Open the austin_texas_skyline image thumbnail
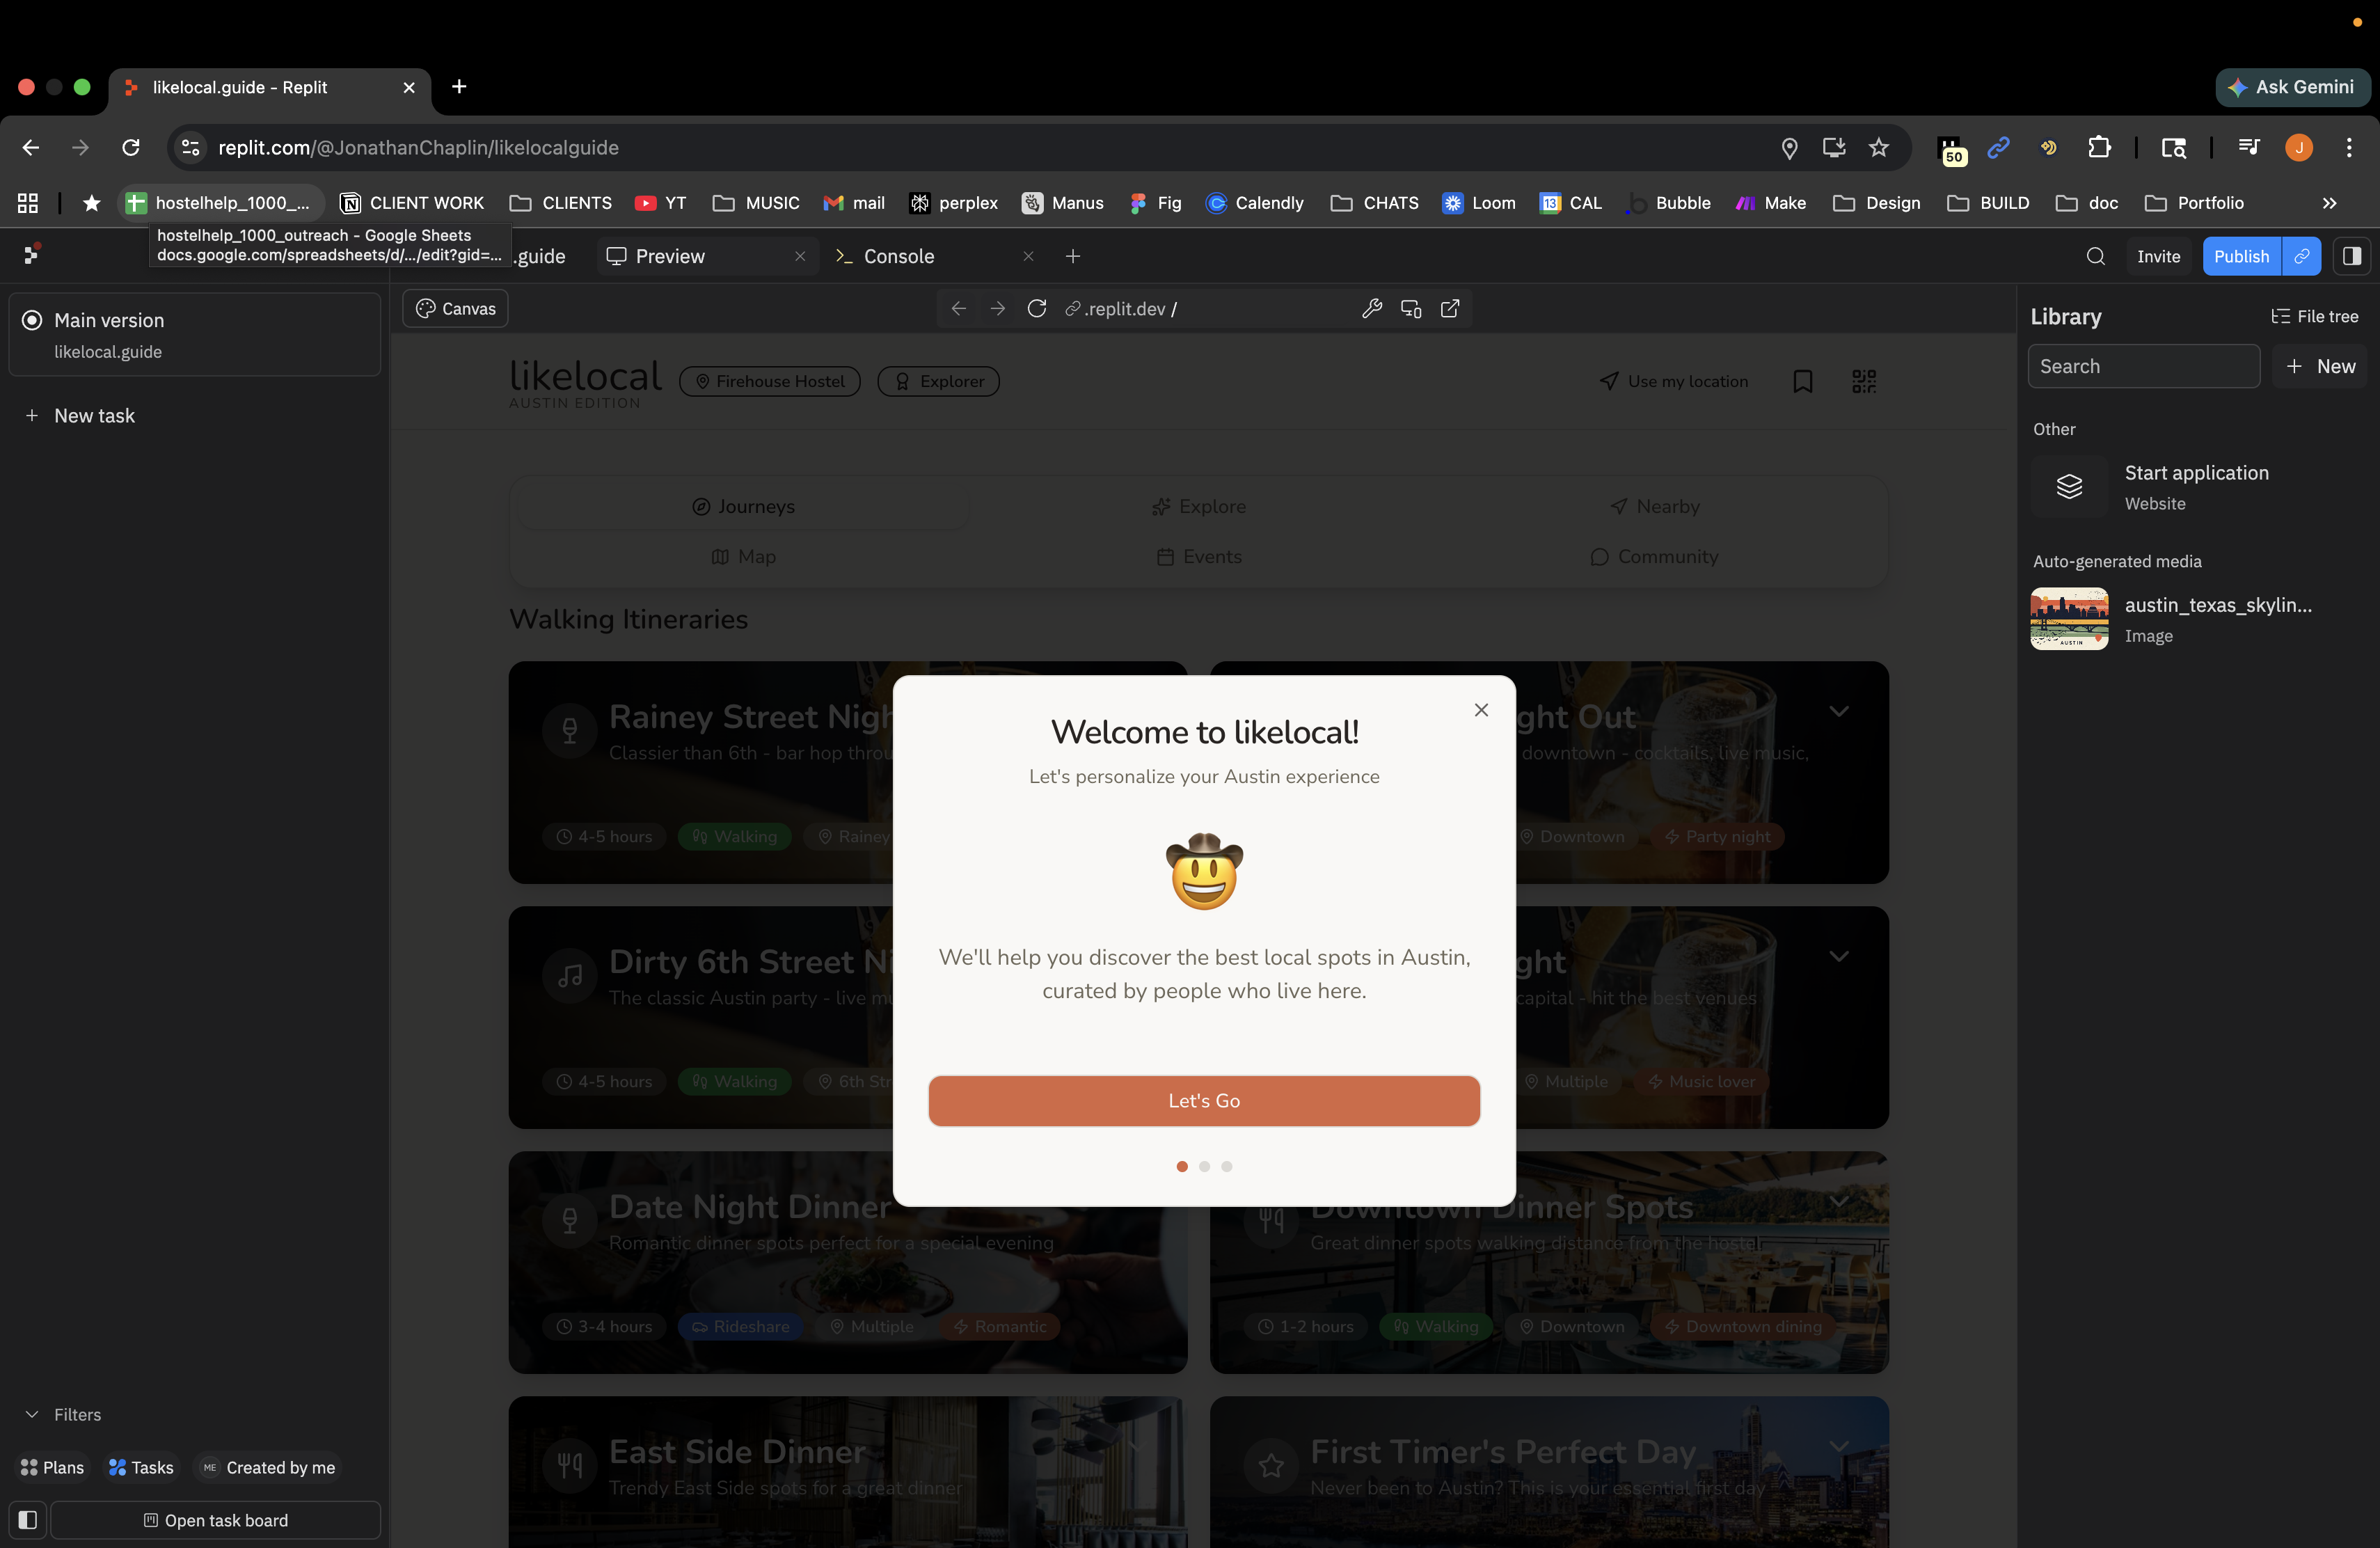This screenshot has height=1548, width=2380. coord(2069,619)
